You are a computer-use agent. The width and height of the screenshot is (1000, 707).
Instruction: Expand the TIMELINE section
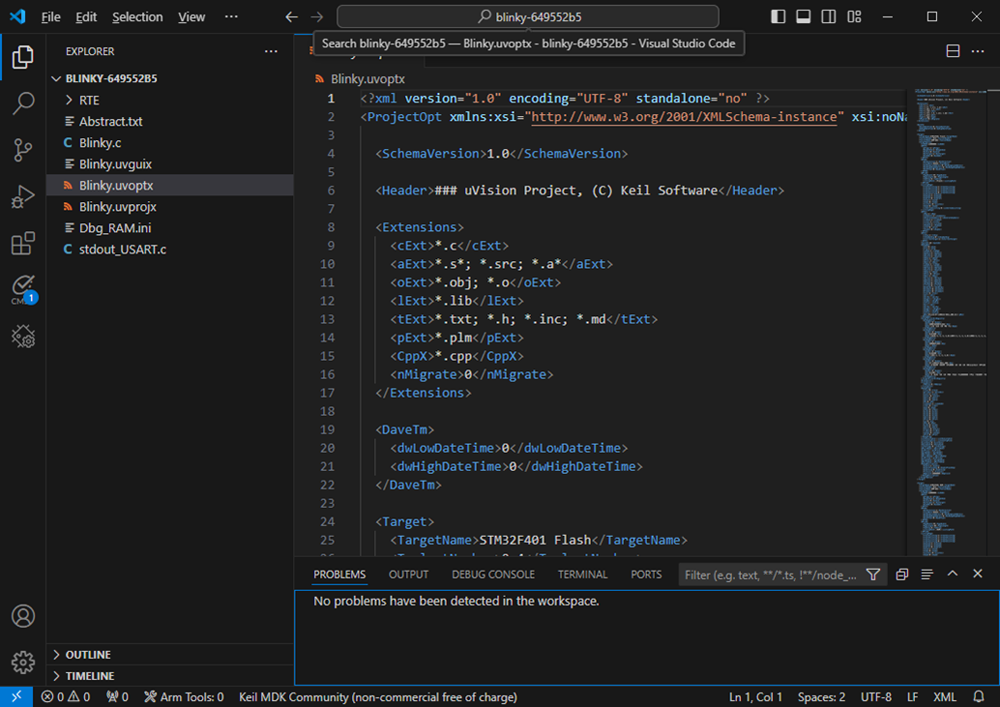[x=170, y=676]
